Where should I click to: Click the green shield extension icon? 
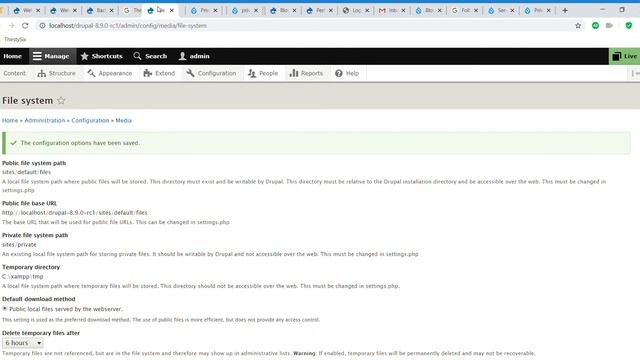pyautogui.click(x=629, y=26)
